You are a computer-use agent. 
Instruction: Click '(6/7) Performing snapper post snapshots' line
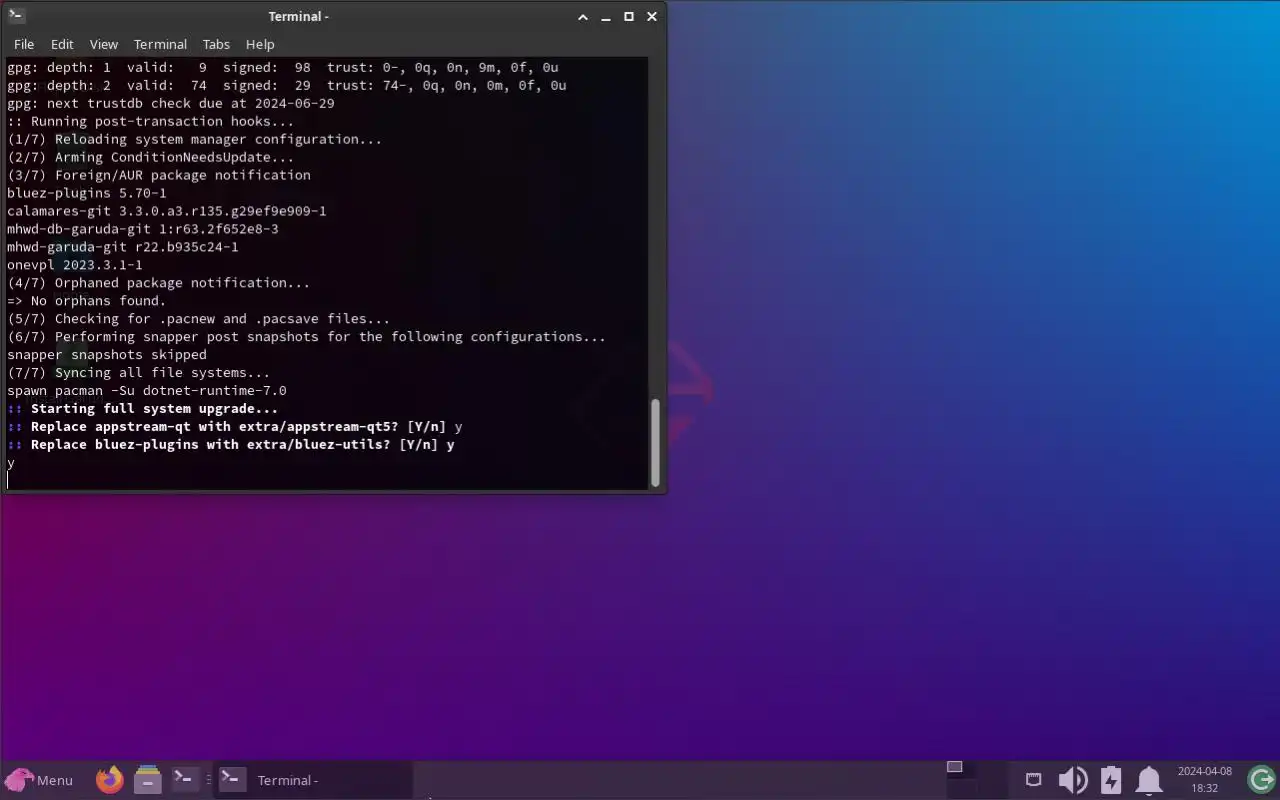coord(306,337)
